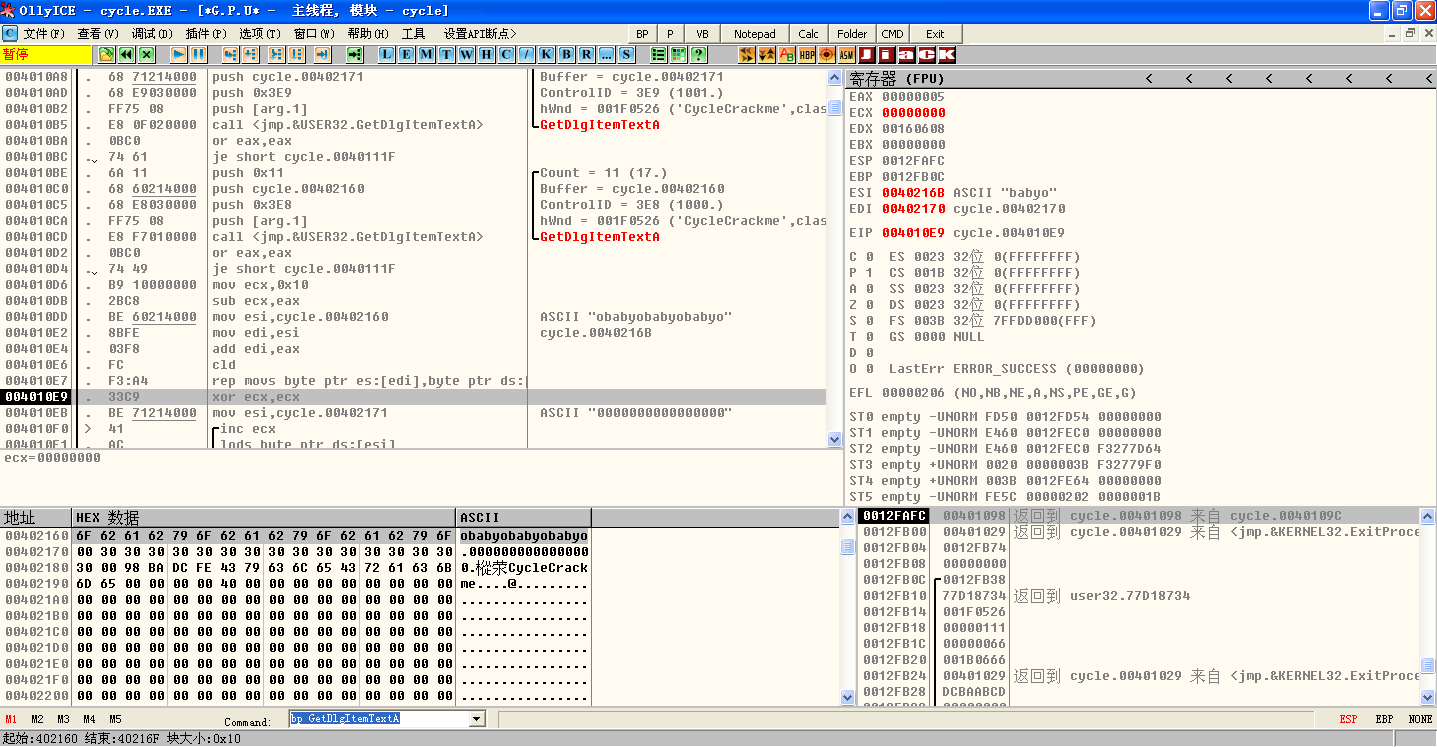Launch Calc from the toolbar
Viewport: 1437px width, 747px height.
809,34
